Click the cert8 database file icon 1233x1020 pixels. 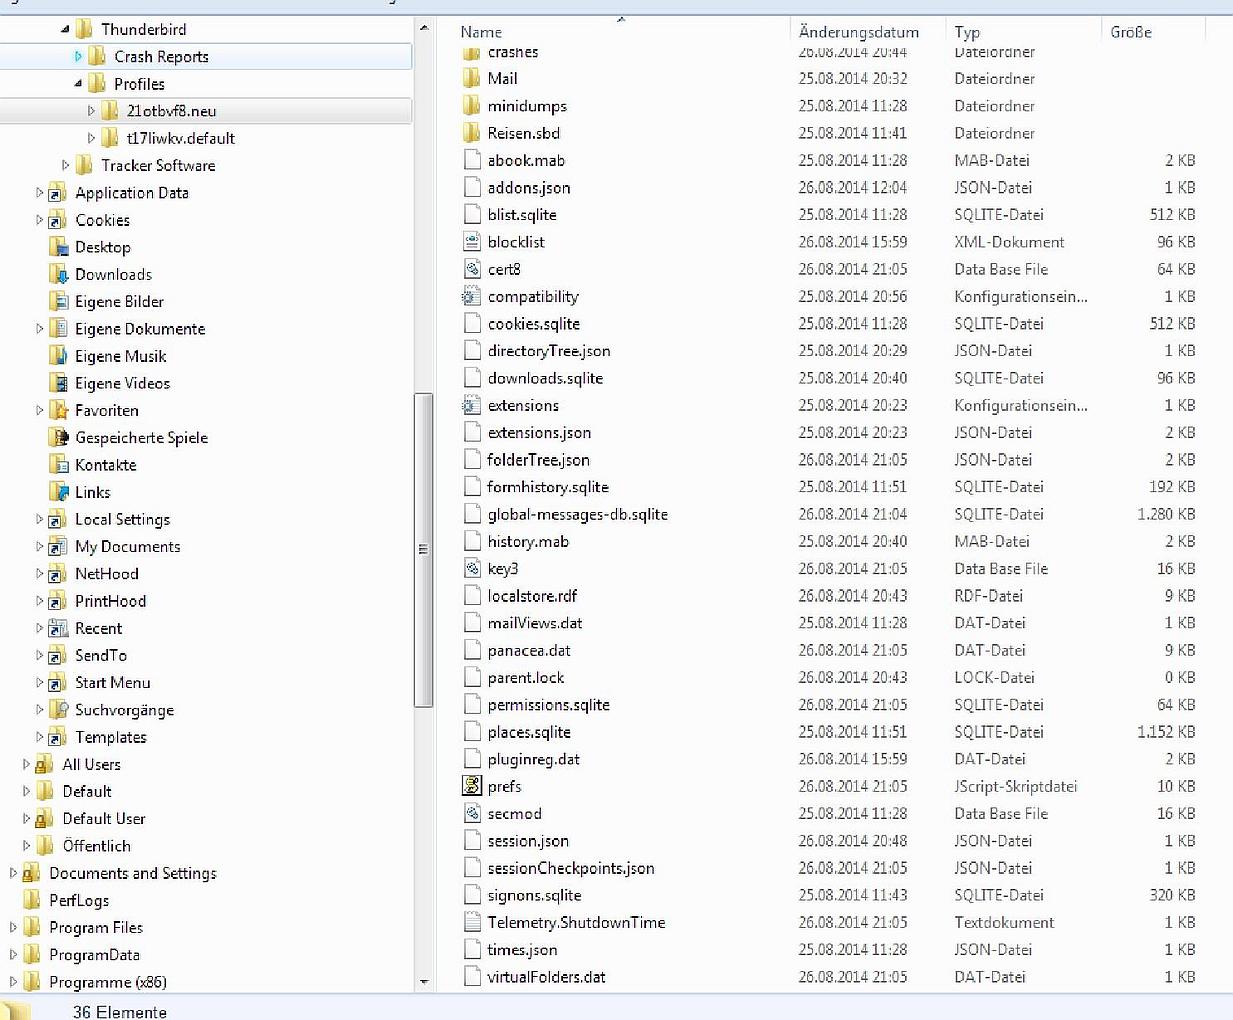pos(472,269)
